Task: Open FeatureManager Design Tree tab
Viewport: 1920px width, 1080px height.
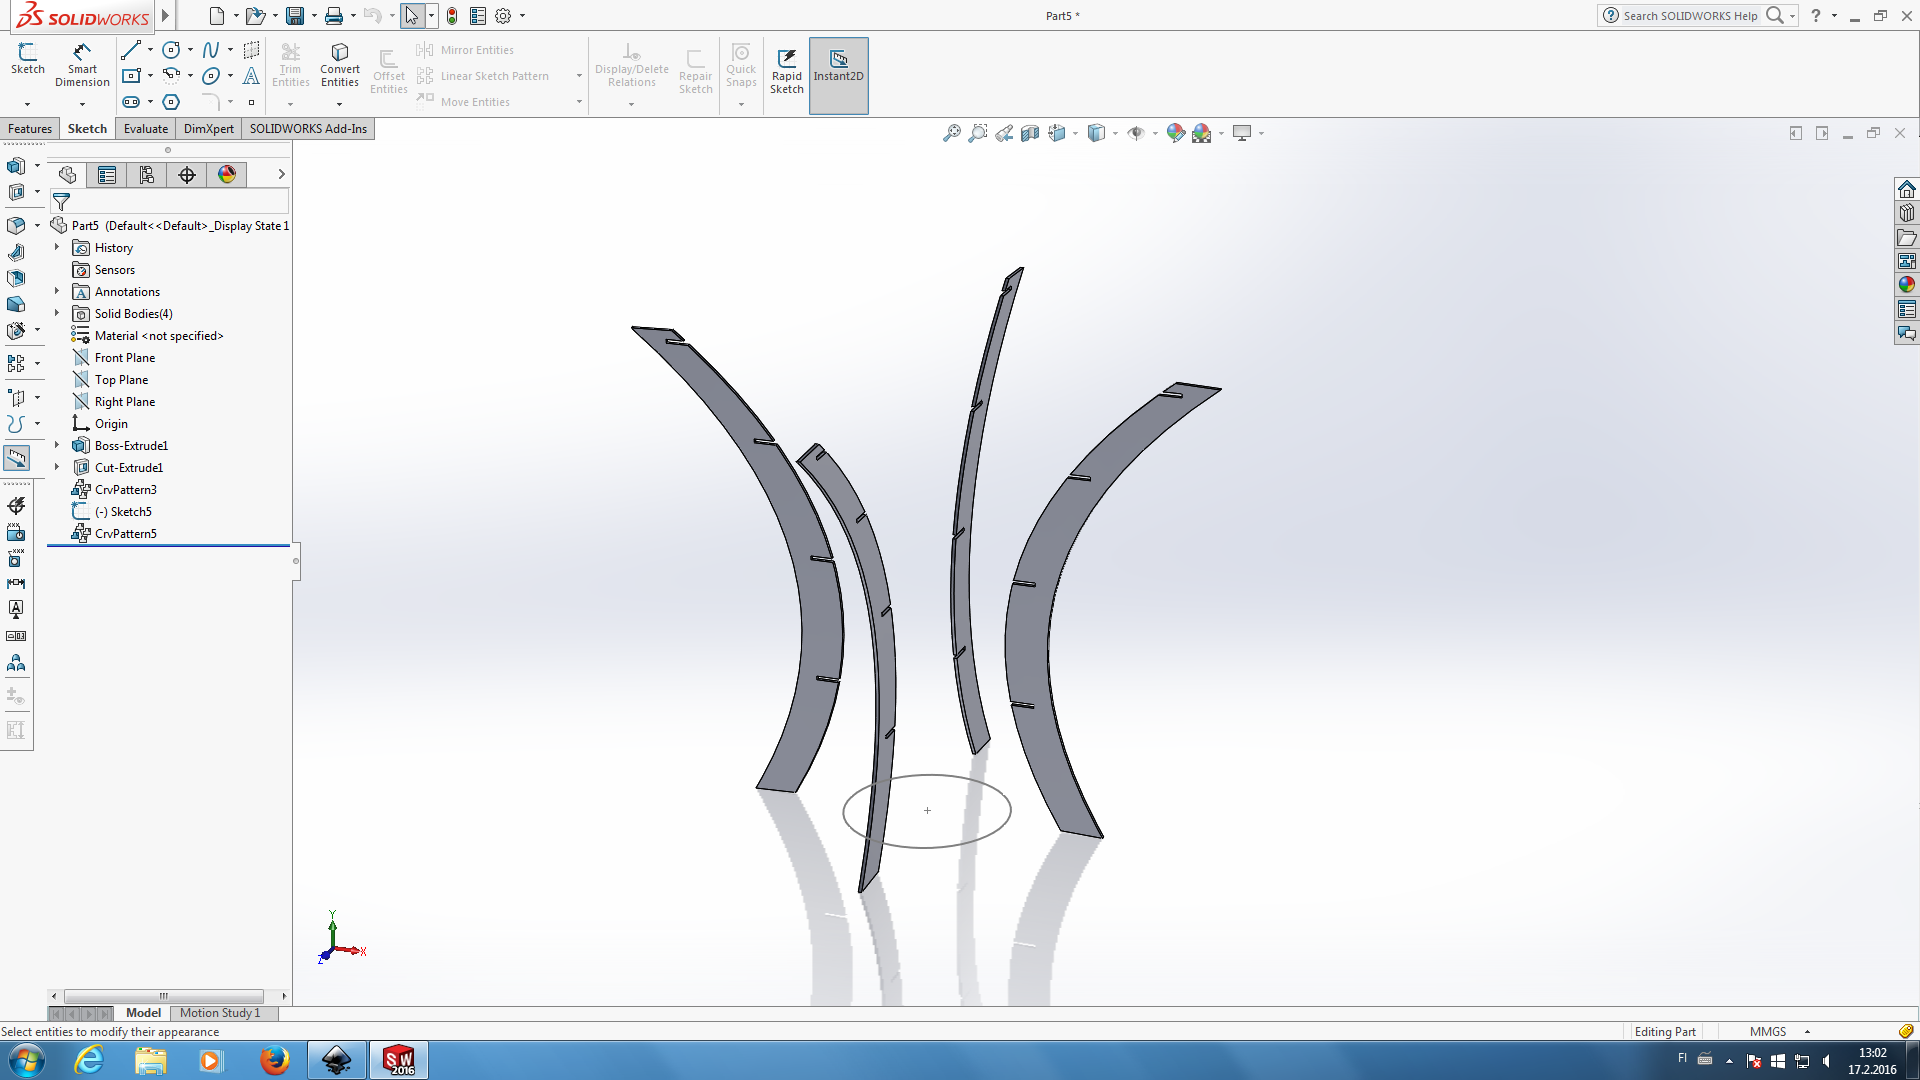Action: 67,175
